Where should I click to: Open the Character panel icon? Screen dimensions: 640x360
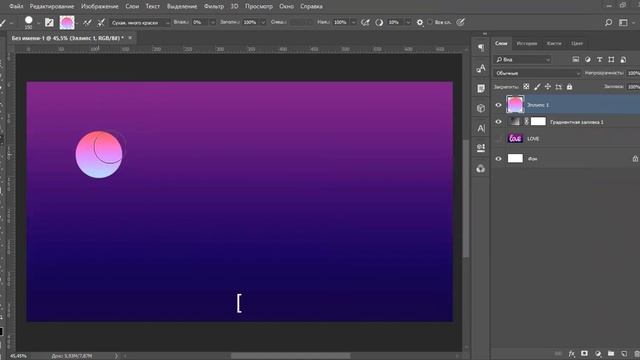pos(481,128)
